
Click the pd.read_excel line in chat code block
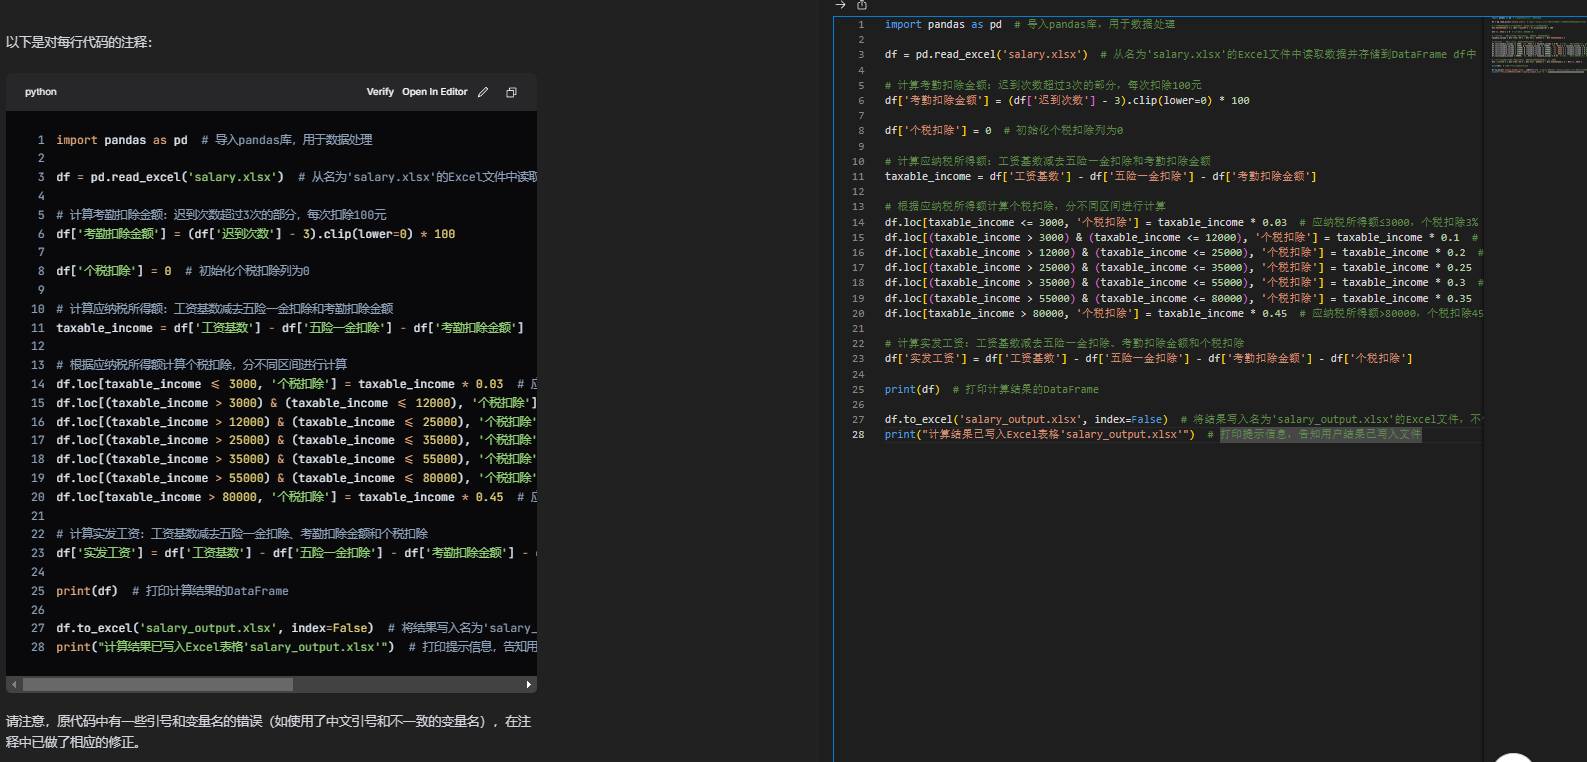click(296, 177)
